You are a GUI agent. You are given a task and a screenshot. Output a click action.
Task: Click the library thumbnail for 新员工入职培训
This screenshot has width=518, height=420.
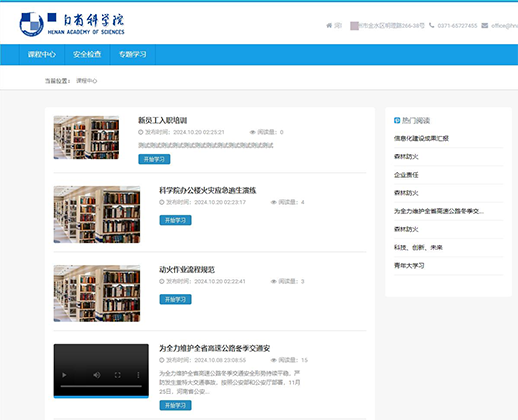(86, 137)
